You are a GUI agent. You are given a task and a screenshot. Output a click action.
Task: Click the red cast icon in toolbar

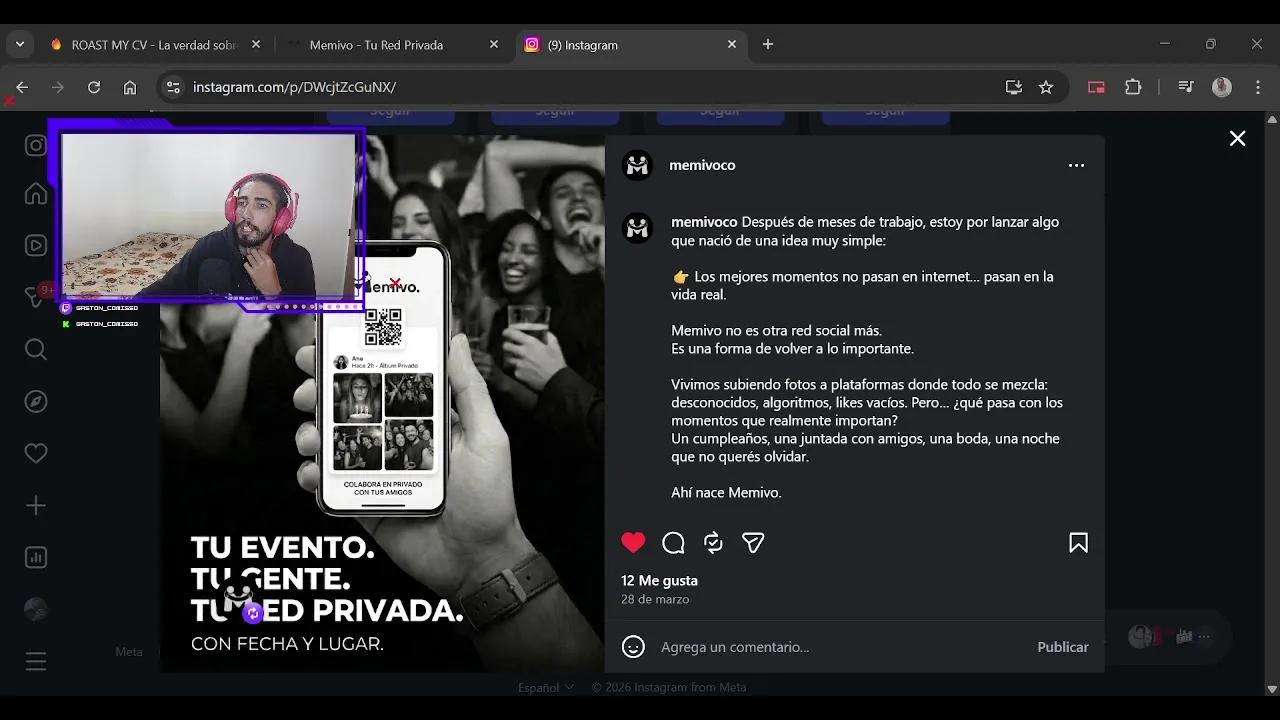pyautogui.click(x=1096, y=87)
